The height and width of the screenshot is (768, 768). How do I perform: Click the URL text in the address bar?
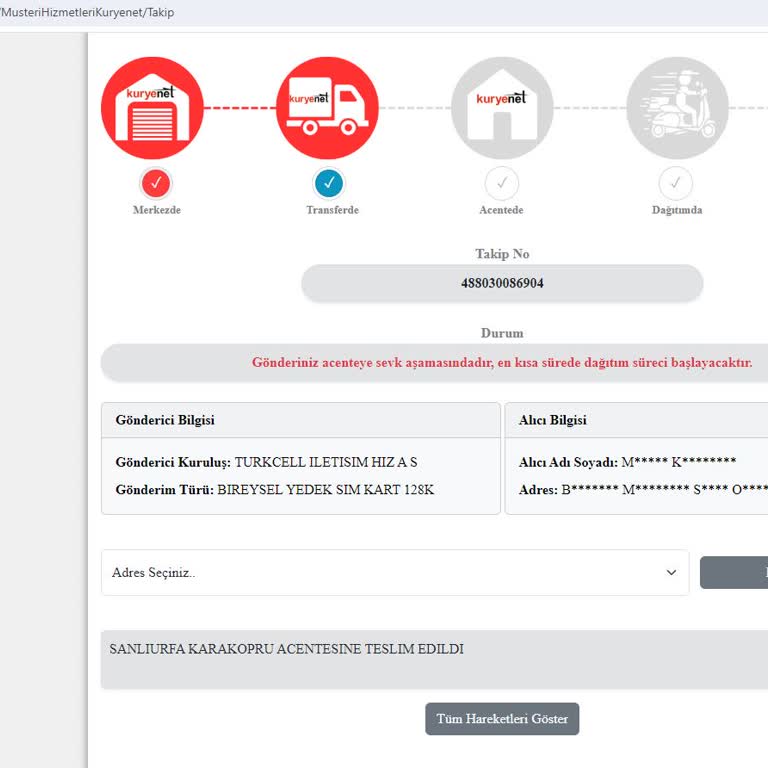88,12
